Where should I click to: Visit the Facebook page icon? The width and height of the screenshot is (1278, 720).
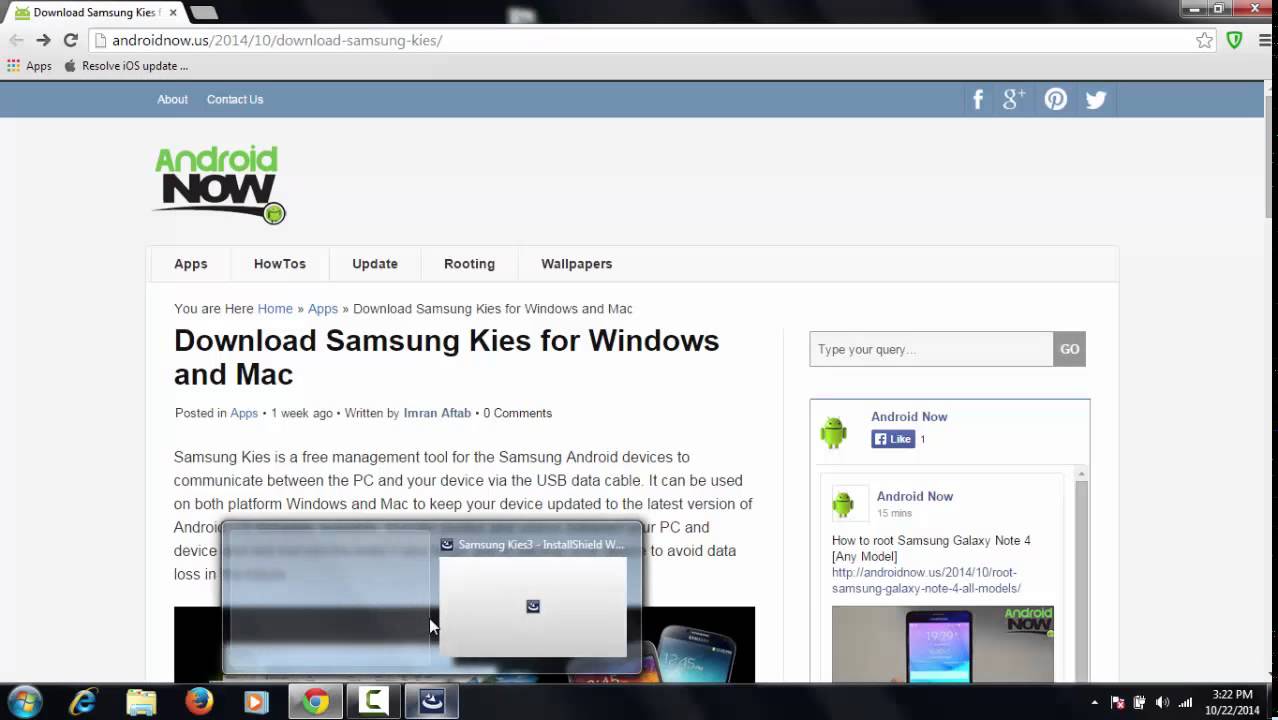coord(978,99)
